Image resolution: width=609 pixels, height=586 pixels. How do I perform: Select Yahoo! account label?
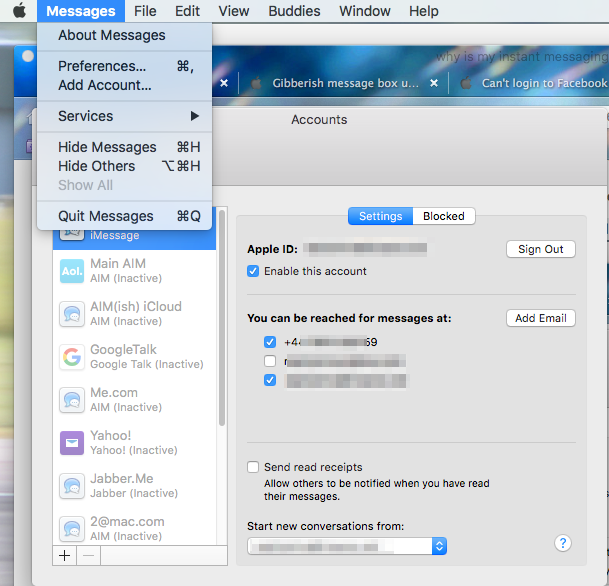coord(111,435)
